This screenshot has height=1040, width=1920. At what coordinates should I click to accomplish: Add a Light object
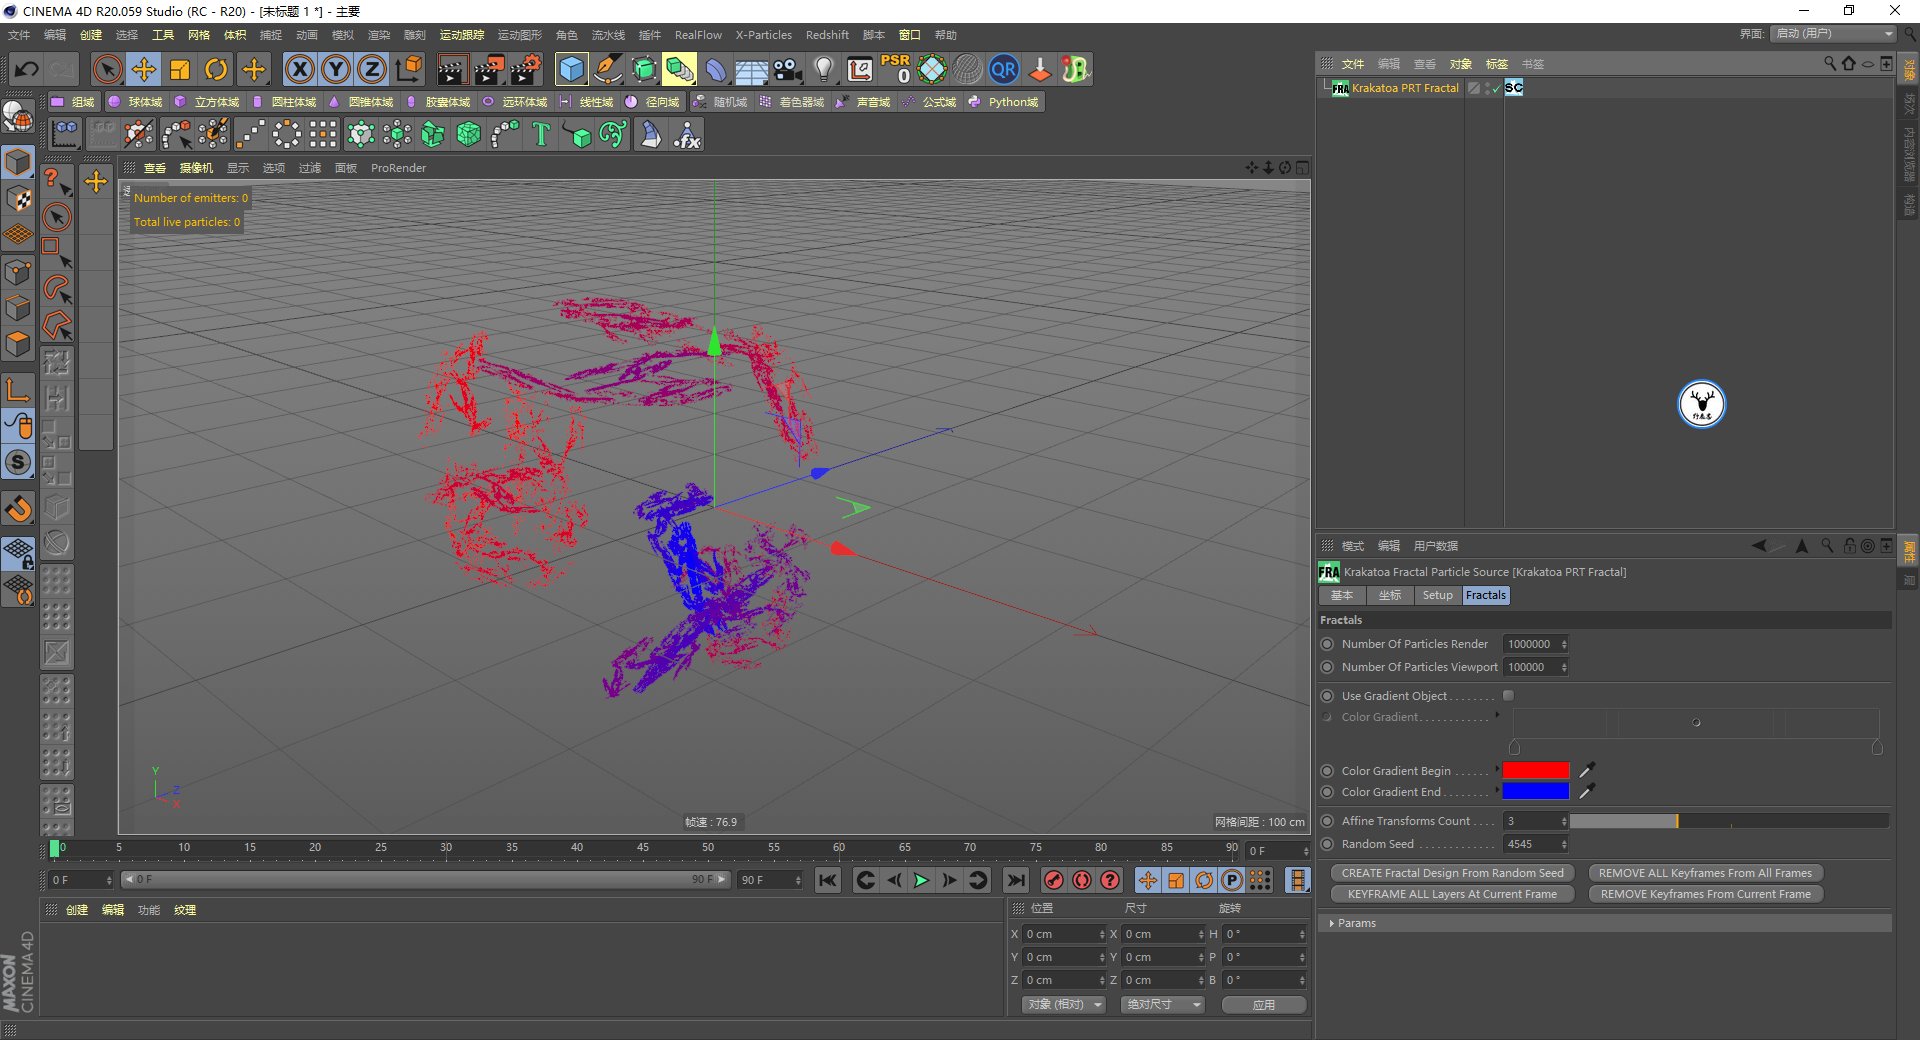tap(823, 69)
